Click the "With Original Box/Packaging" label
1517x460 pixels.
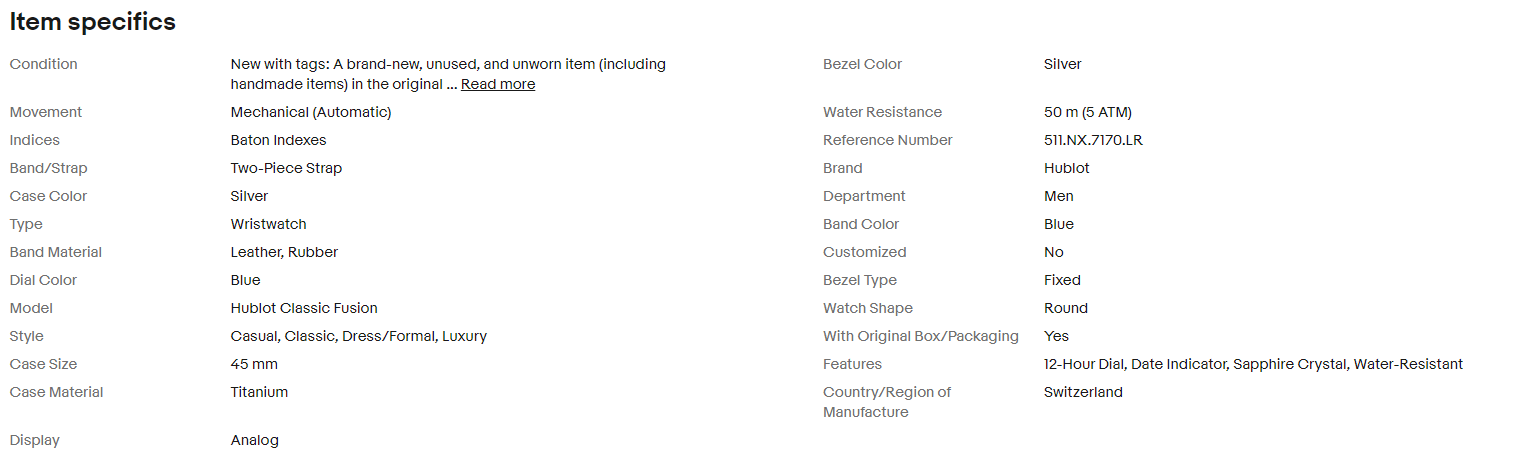click(920, 336)
